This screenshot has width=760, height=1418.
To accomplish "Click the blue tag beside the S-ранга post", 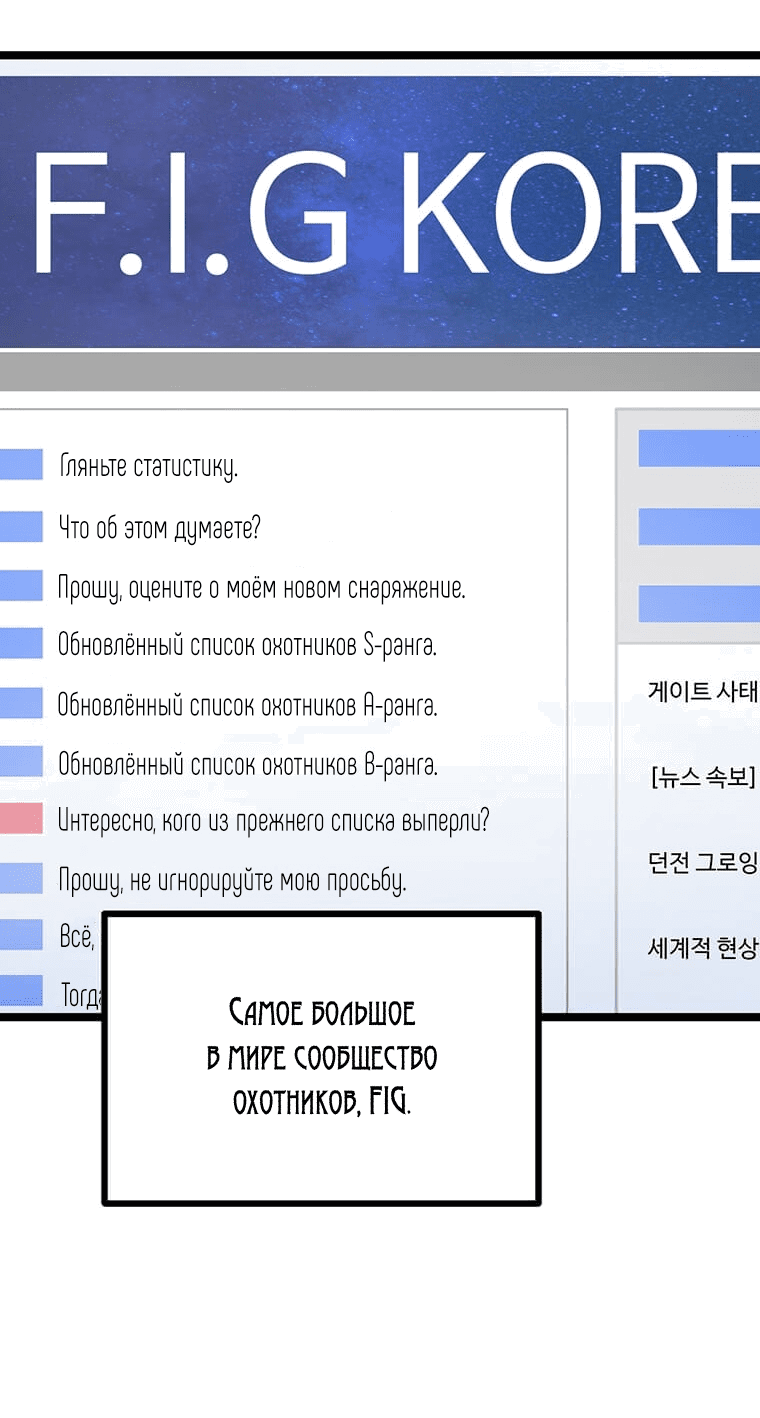I will tap(21, 643).
